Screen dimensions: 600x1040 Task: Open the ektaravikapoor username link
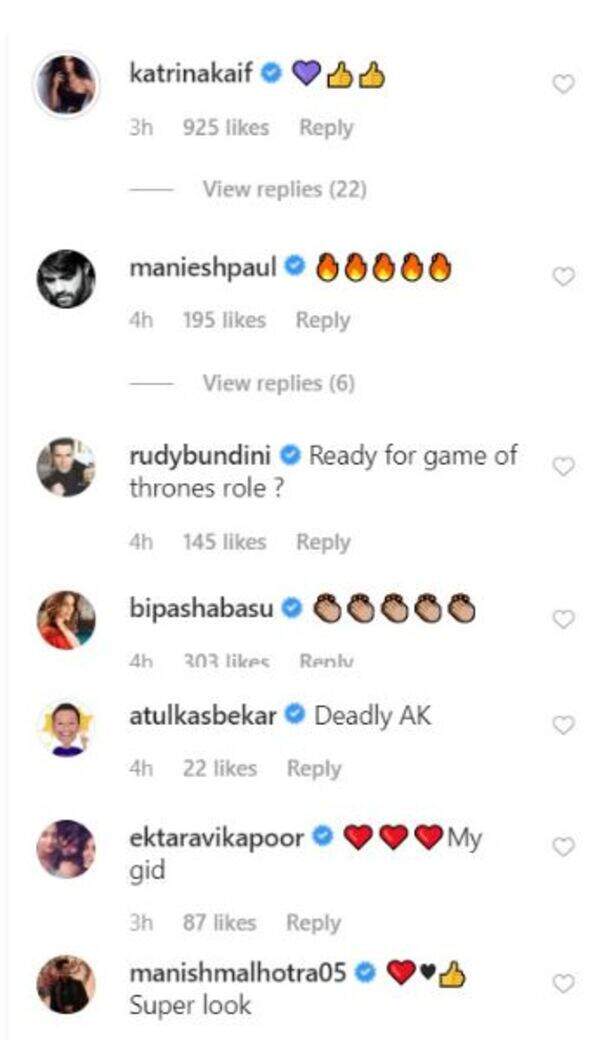[217, 838]
